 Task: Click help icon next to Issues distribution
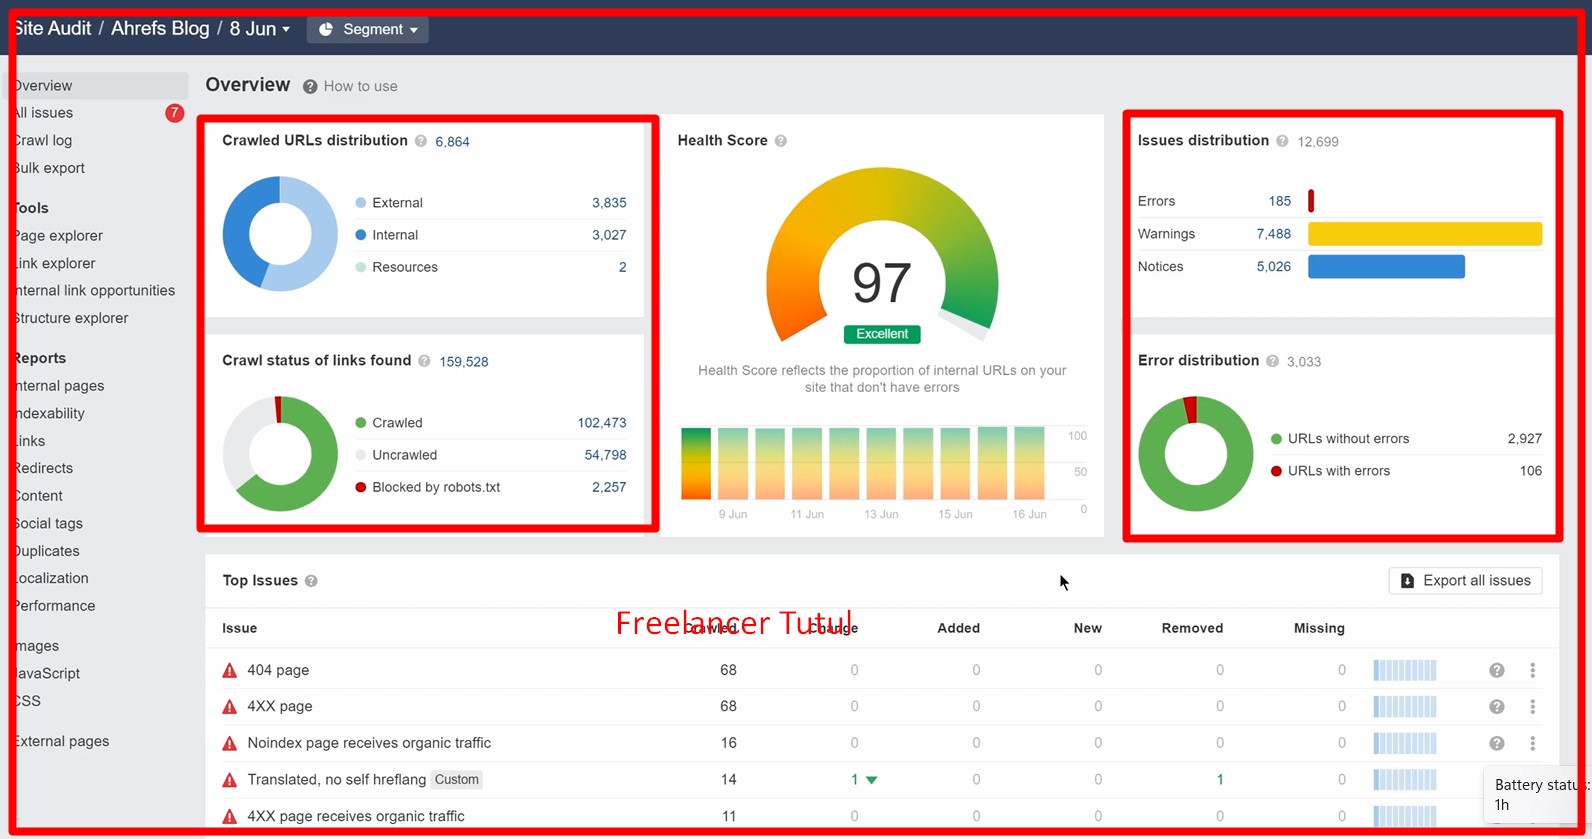pos(1282,141)
